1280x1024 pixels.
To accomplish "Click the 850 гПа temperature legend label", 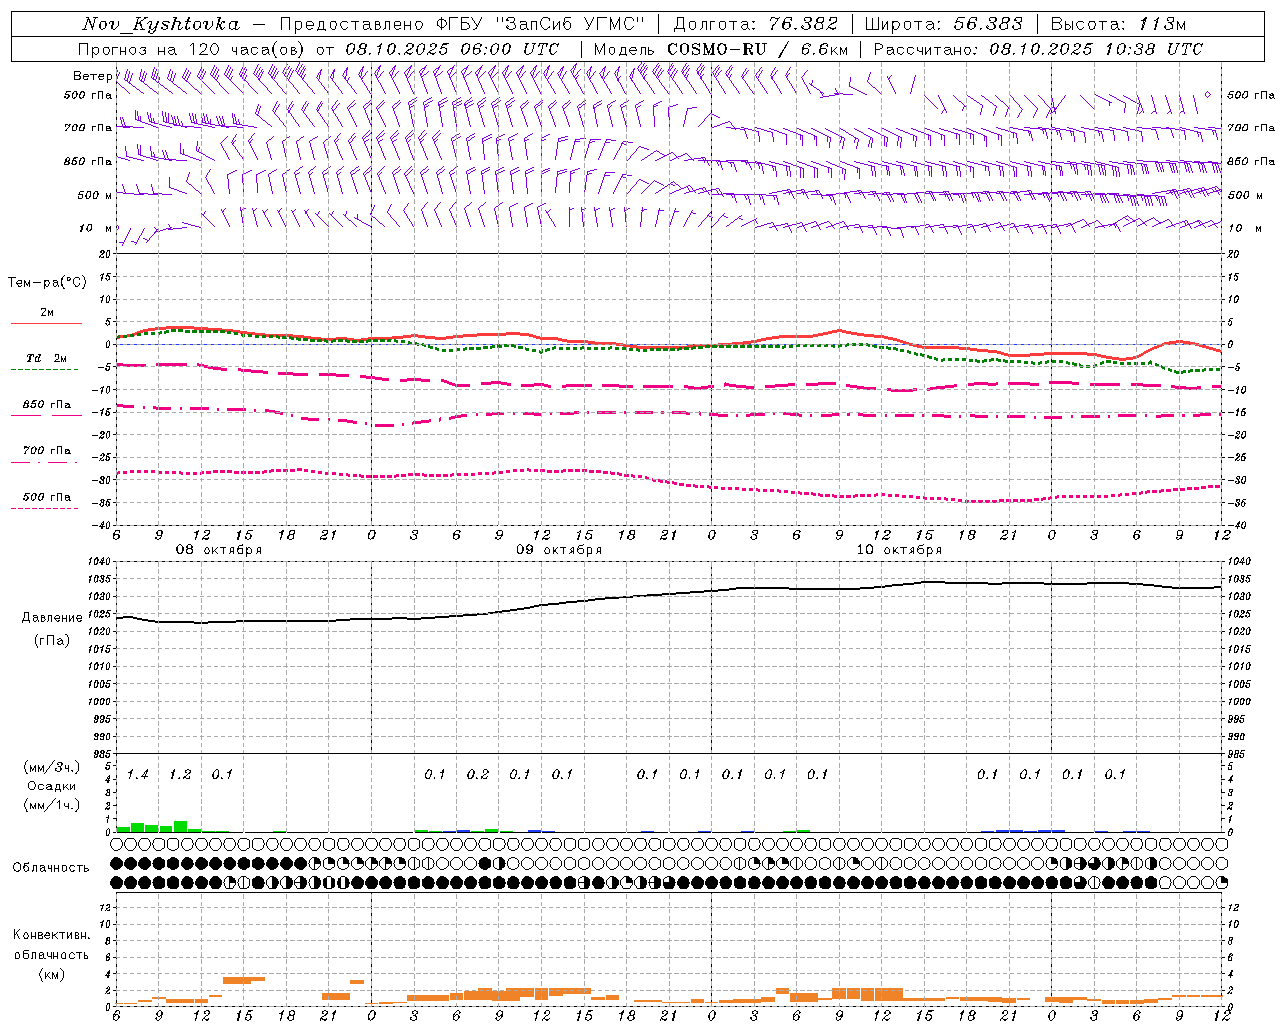I will (x=47, y=405).
